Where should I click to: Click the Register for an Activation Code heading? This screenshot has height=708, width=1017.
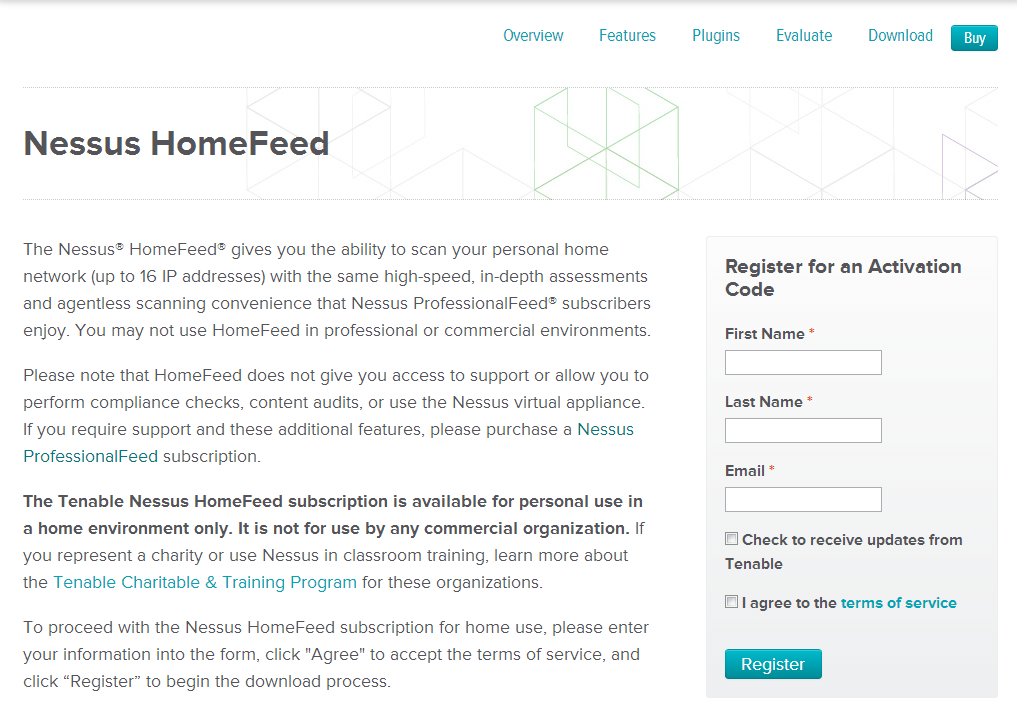(x=842, y=278)
